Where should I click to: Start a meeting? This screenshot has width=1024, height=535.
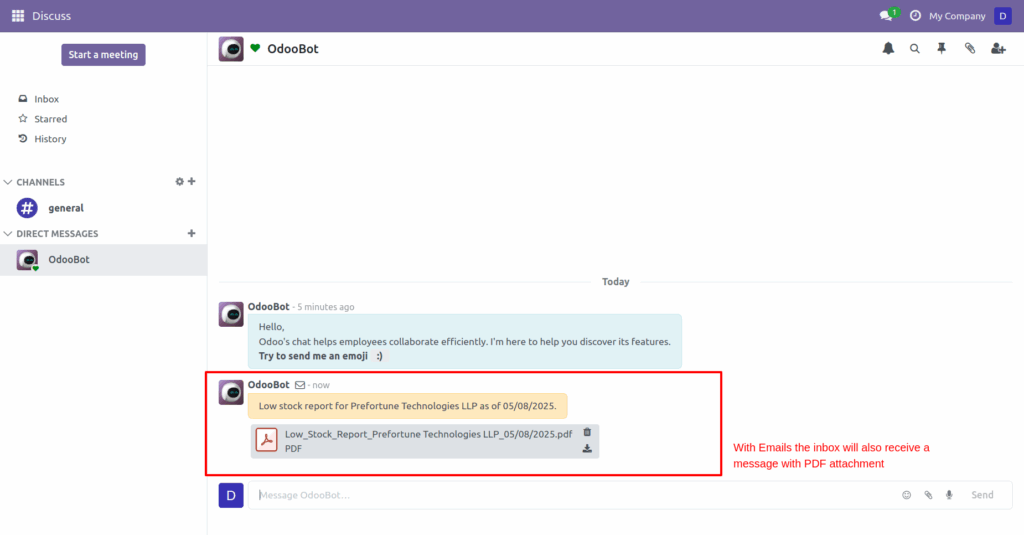tap(103, 55)
